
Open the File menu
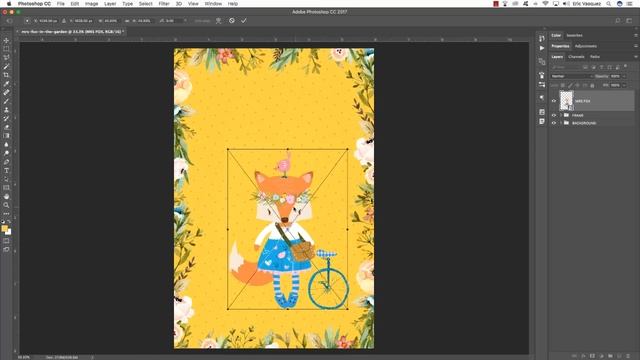pos(61,4)
